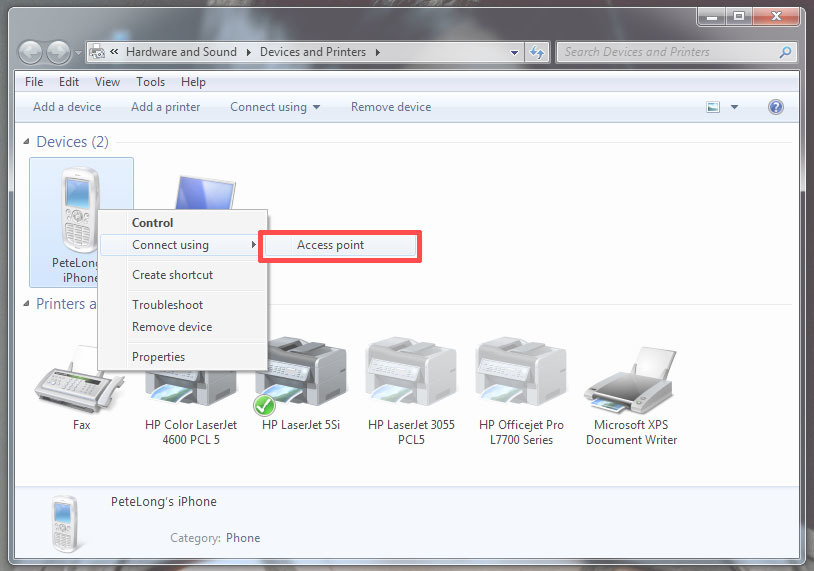Expand the Hardware and Sound breadcrumb arrow
The image size is (814, 571).
(249, 52)
